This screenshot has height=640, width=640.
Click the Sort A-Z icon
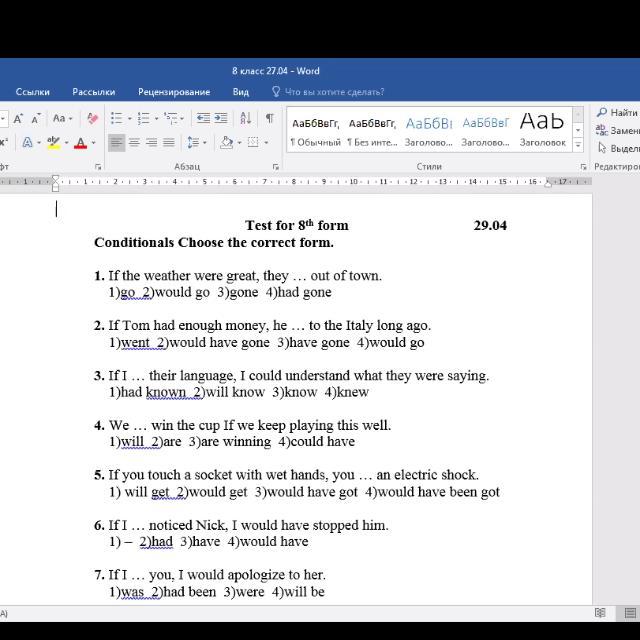[x=245, y=118]
